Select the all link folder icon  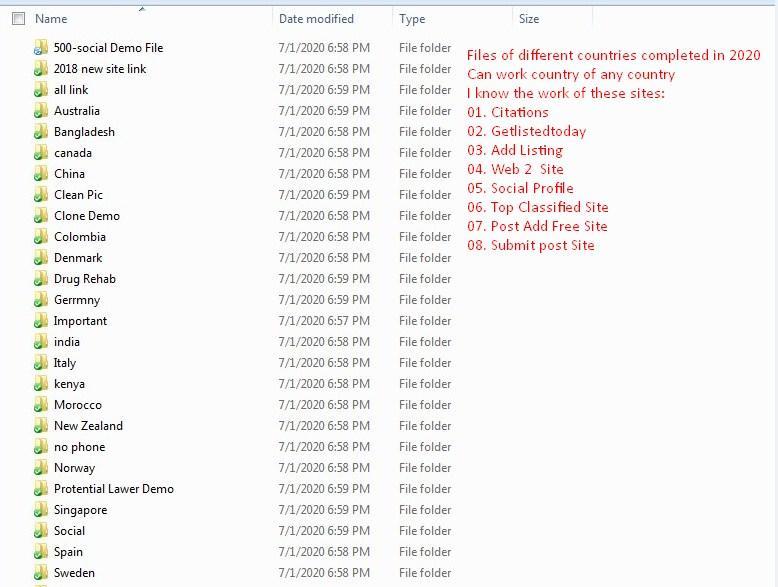tap(41, 90)
